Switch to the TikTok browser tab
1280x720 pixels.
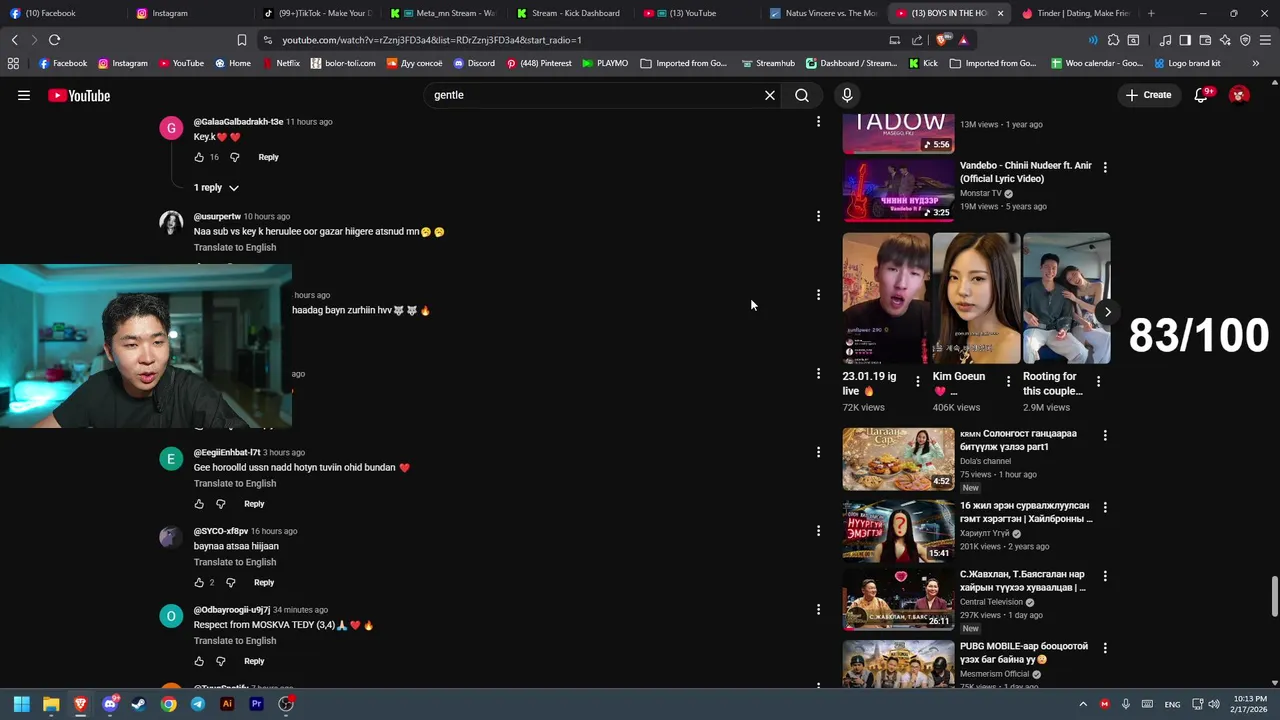(x=318, y=13)
